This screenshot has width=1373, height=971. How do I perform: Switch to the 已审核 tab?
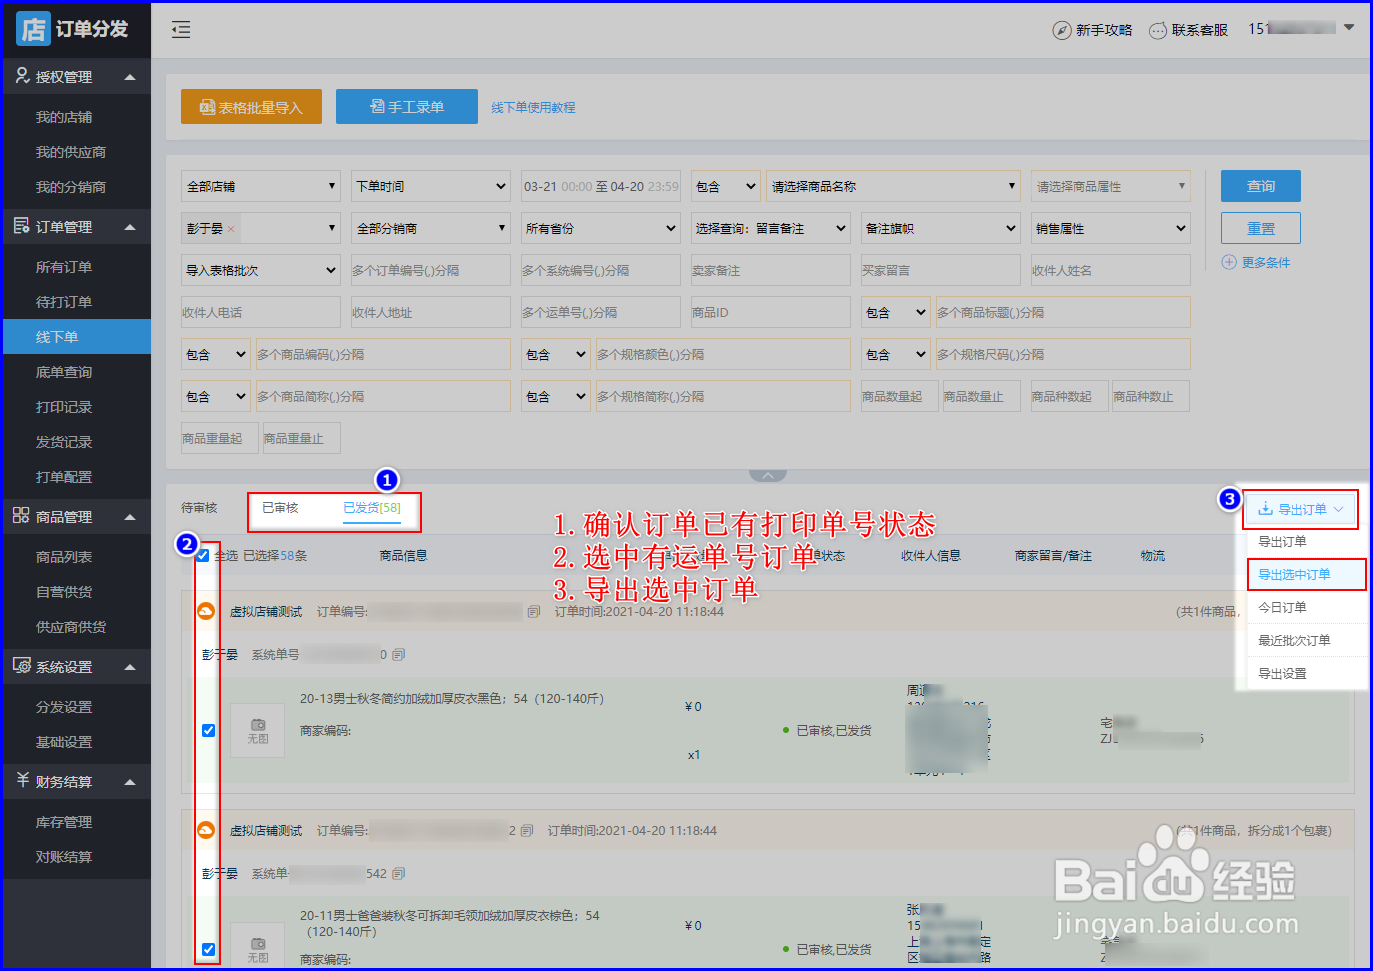click(x=283, y=507)
